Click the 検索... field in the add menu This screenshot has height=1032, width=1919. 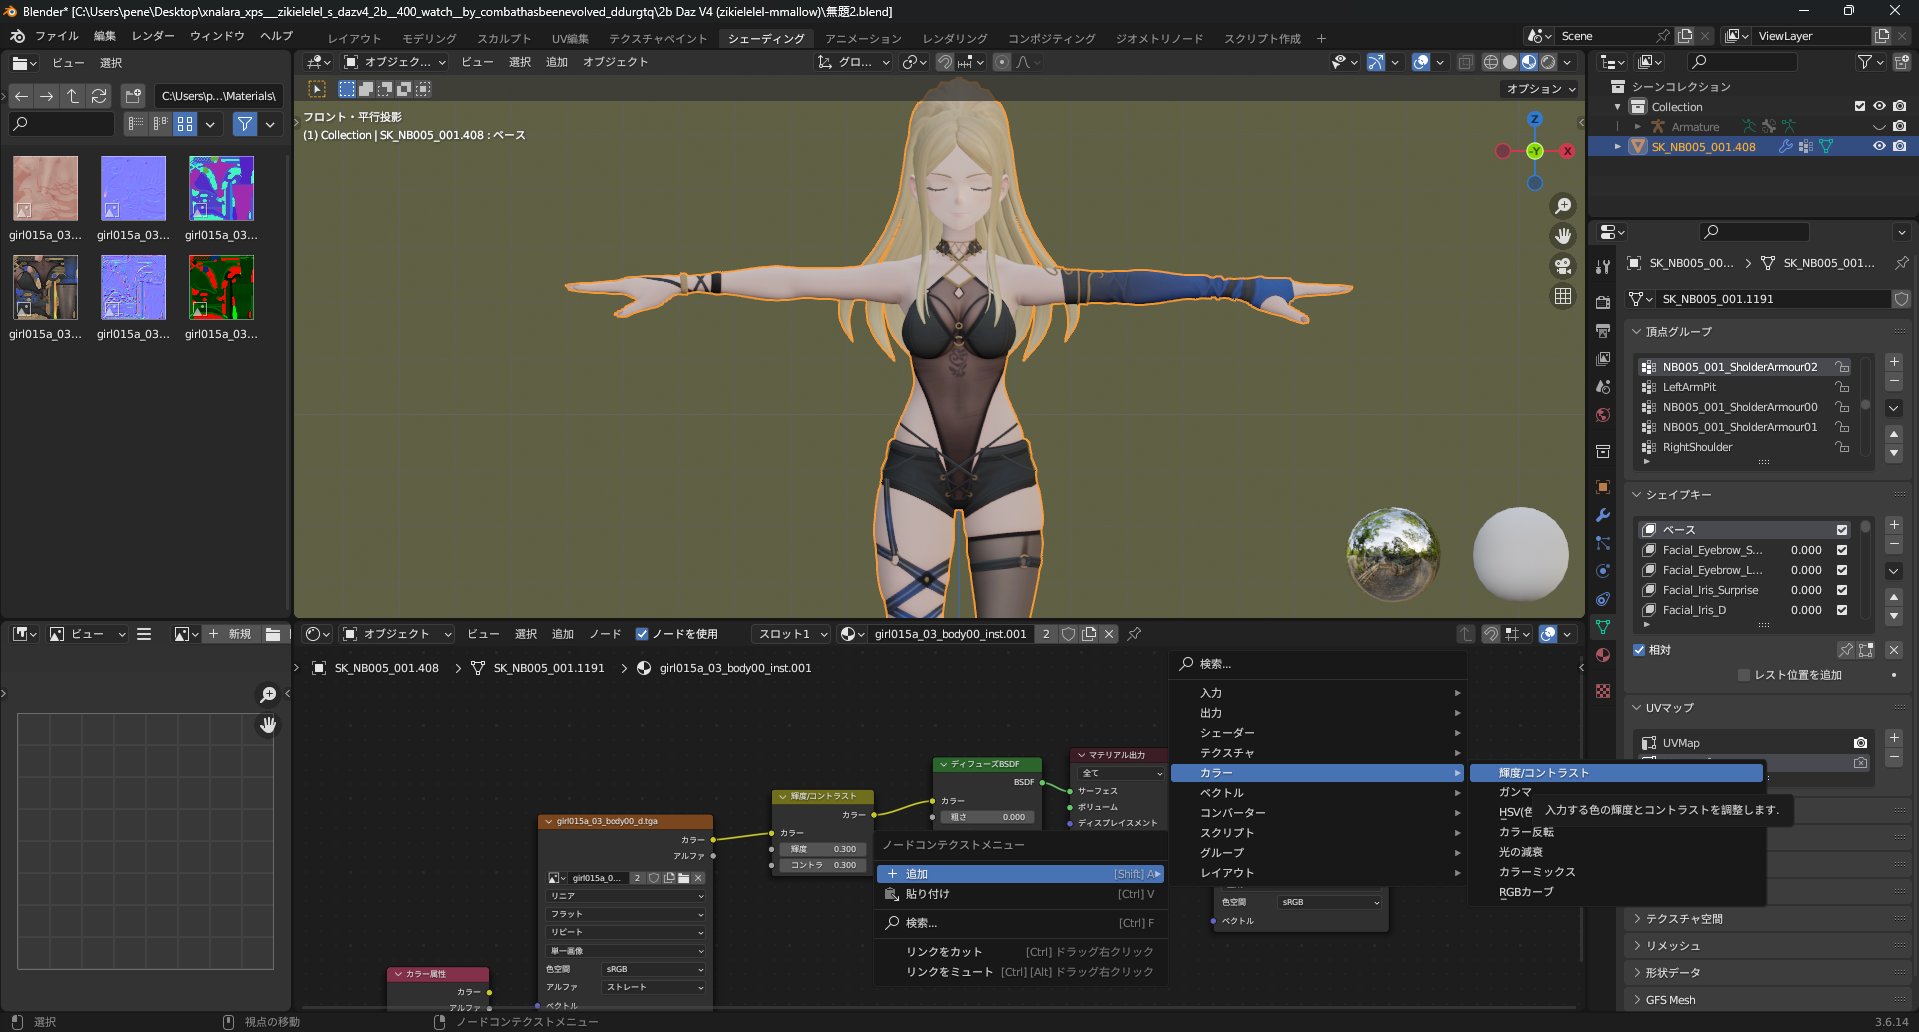click(x=1318, y=664)
